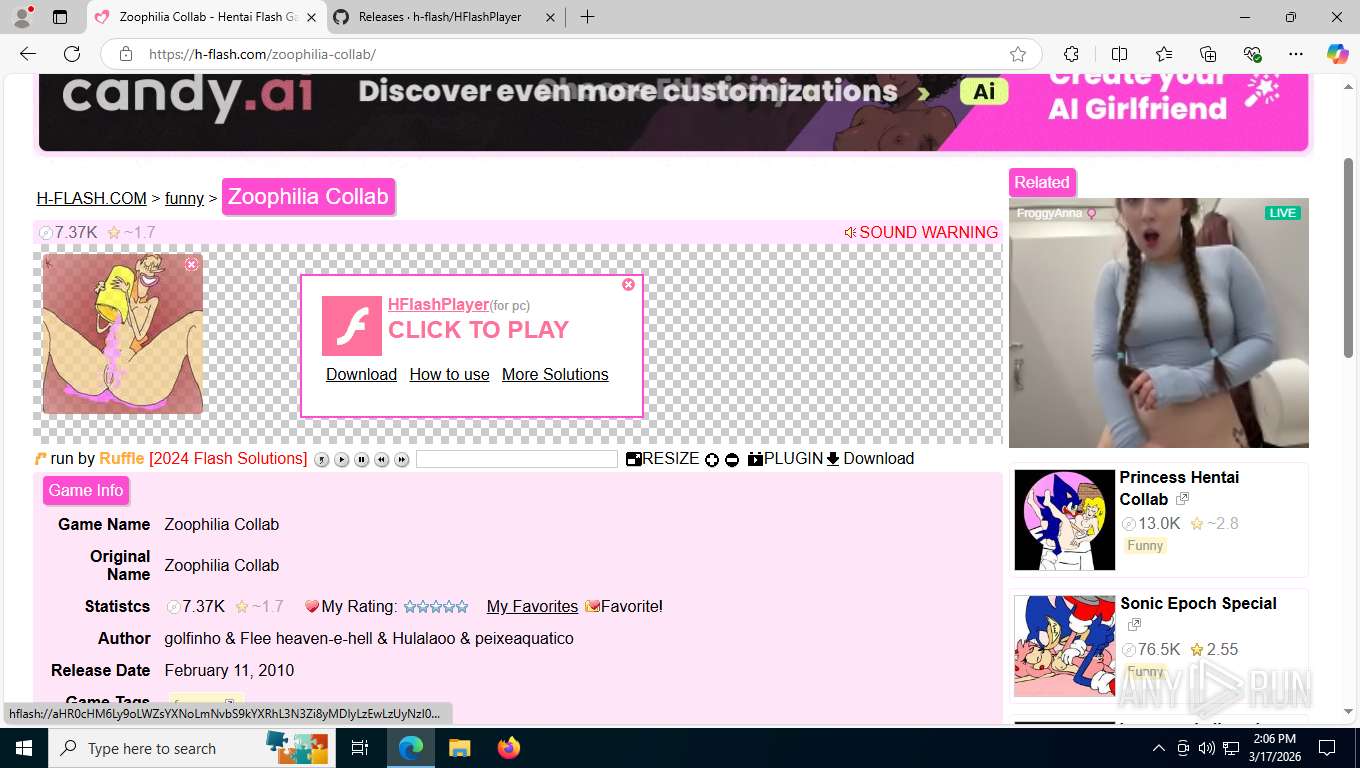The image size is (1360, 768).
Task: Rate the game with the first star
Action: click(410, 607)
